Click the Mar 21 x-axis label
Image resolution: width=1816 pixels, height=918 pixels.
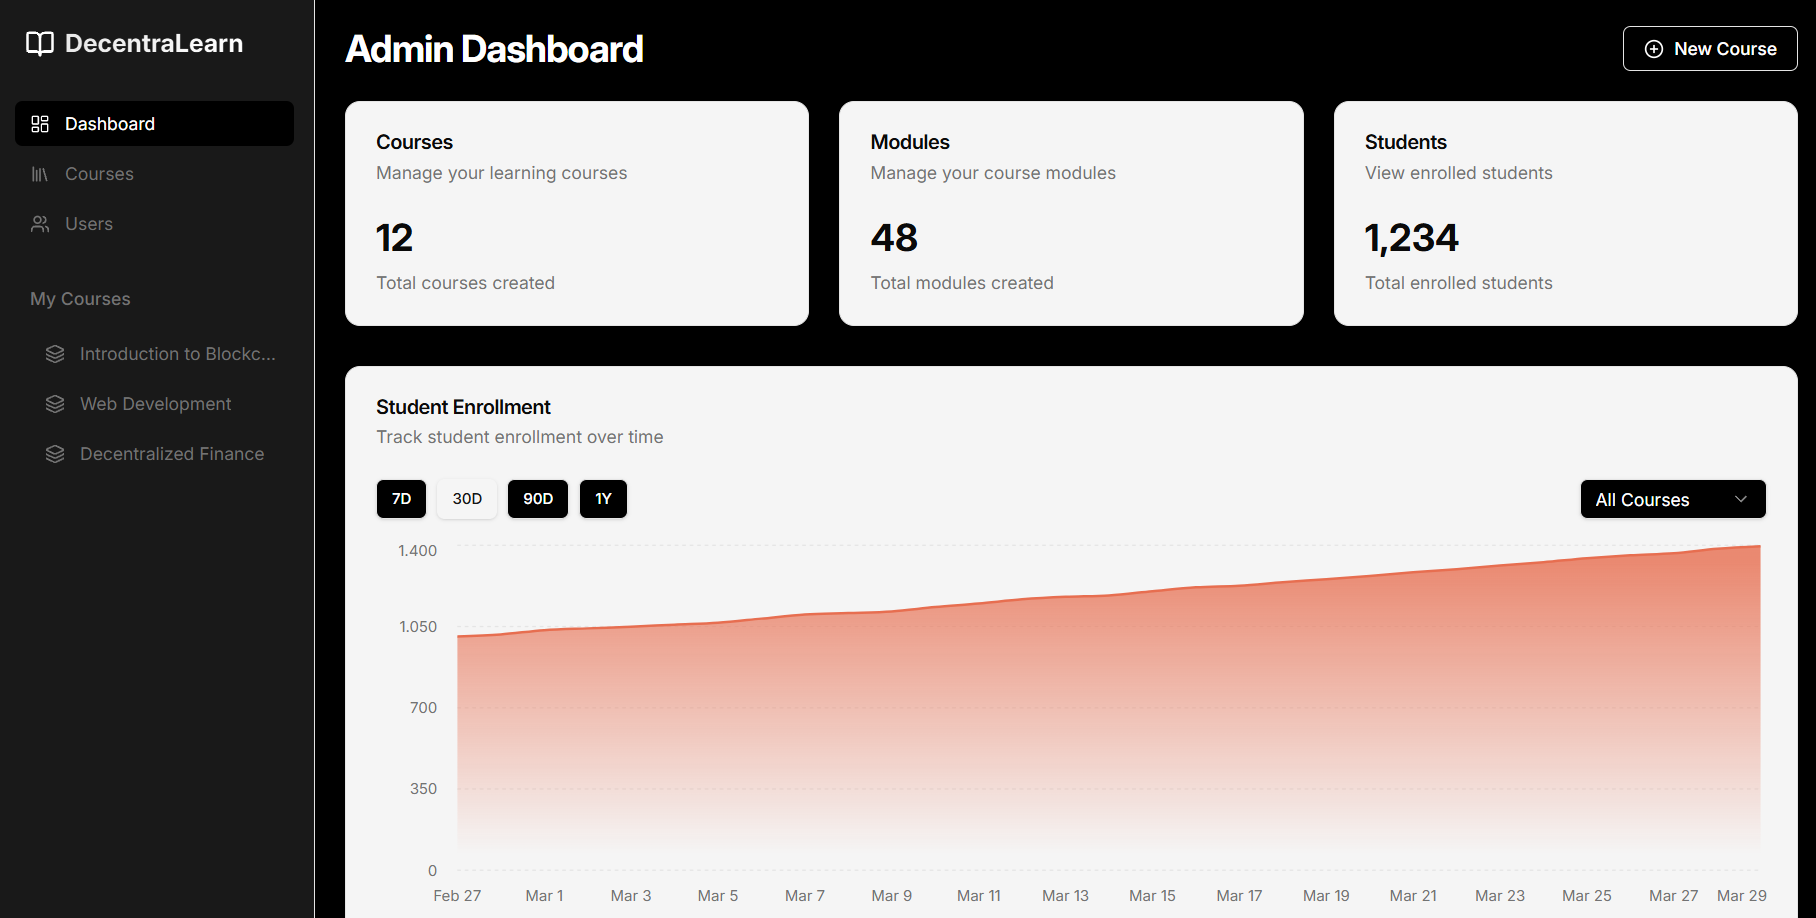[1413, 896]
